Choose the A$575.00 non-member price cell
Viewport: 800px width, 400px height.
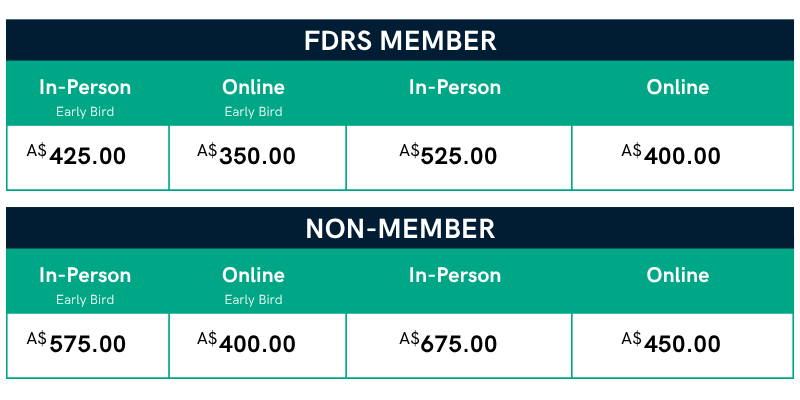tap(87, 346)
